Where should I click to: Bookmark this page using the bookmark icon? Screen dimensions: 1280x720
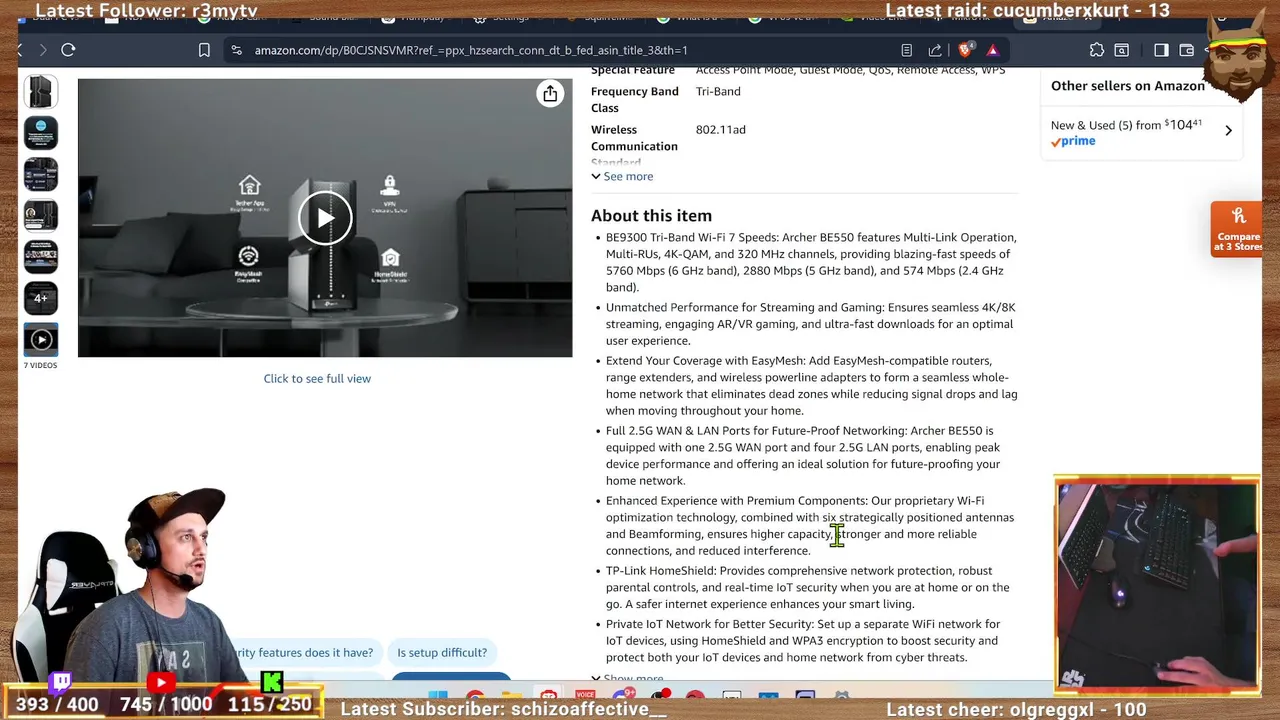click(204, 50)
